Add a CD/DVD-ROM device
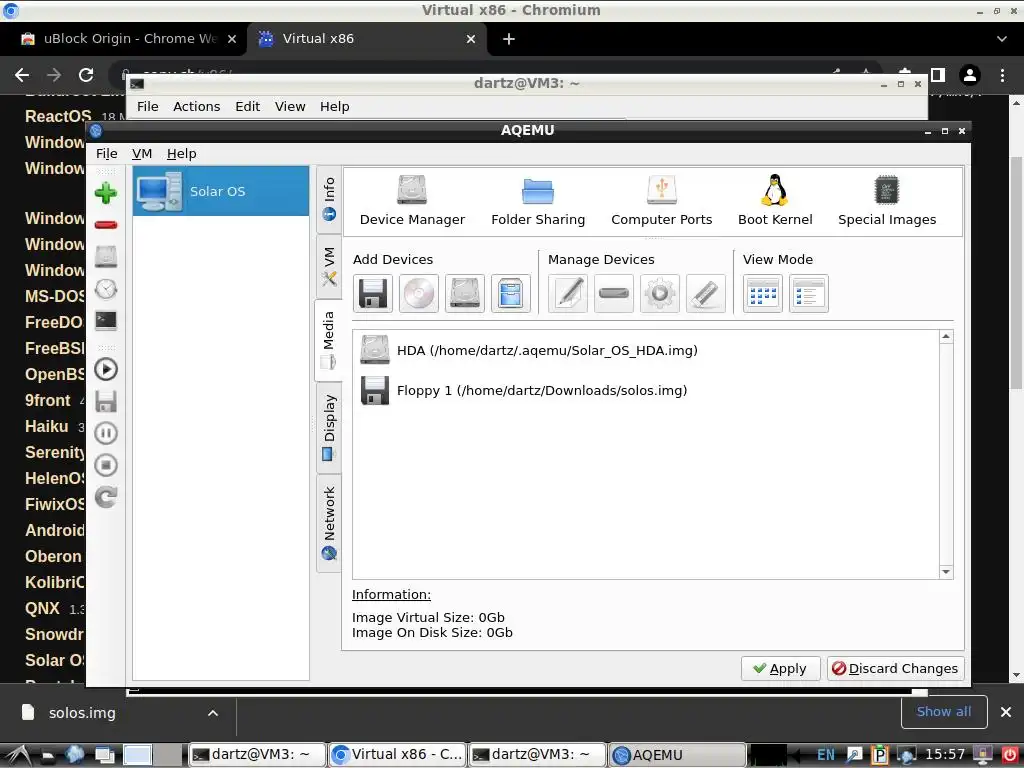The width and height of the screenshot is (1024, 768). pyautogui.click(x=419, y=294)
